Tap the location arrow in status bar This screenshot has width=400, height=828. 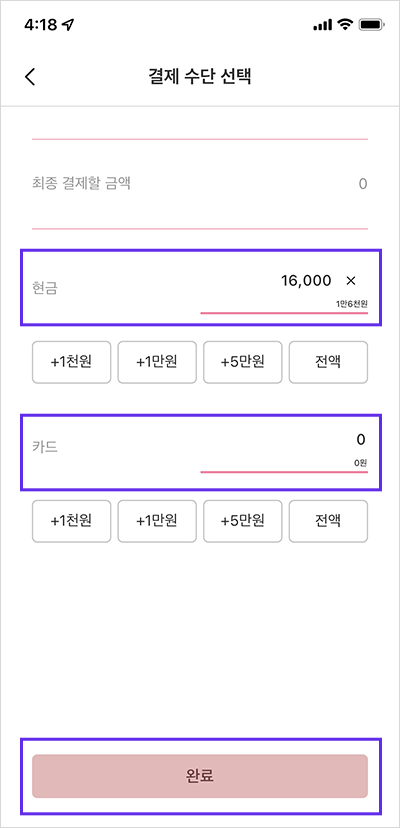[68, 24]
